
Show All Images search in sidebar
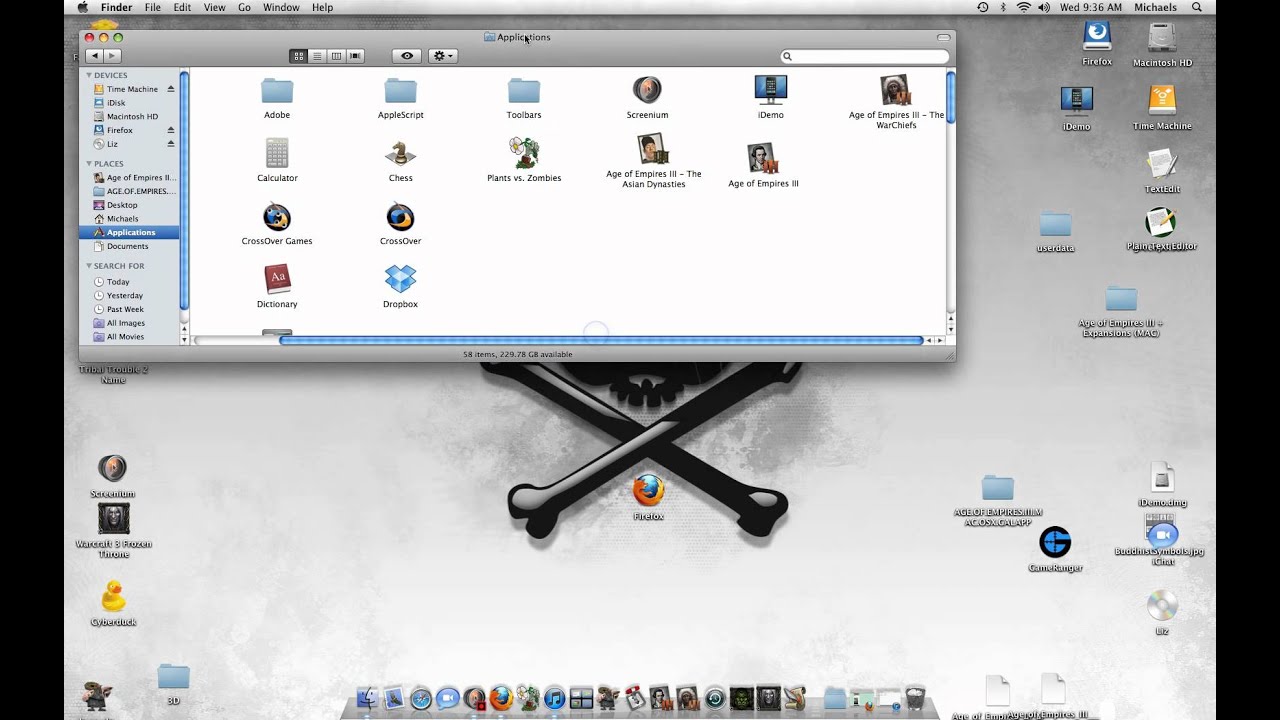130,323
